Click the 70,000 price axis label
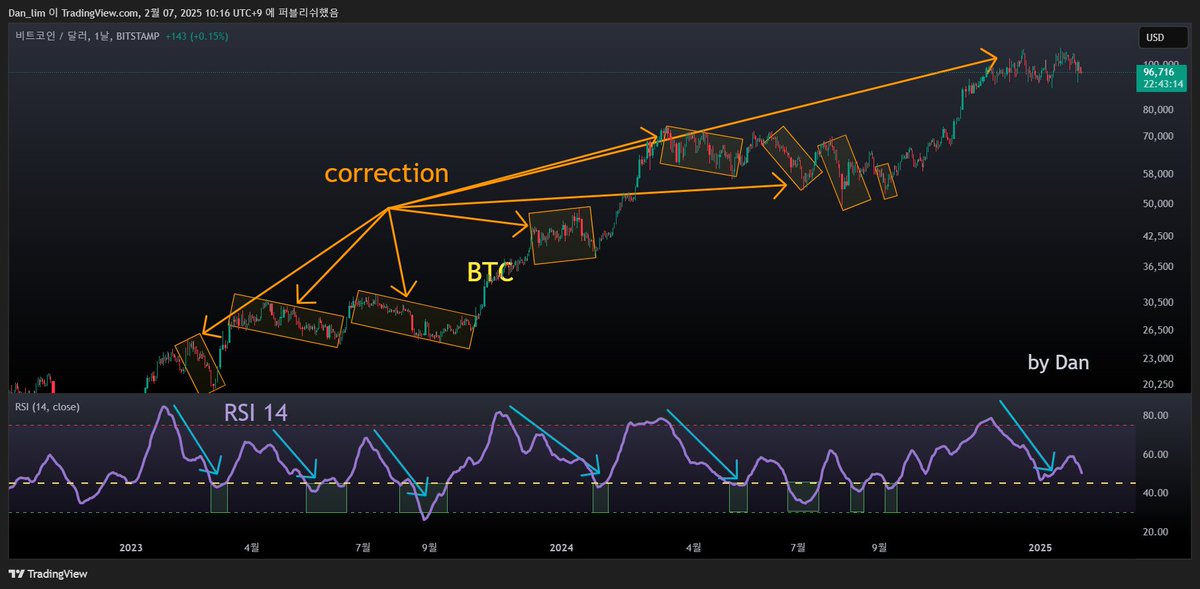The height and width of the screenshot is (589, 1200). pos(1158,137)
